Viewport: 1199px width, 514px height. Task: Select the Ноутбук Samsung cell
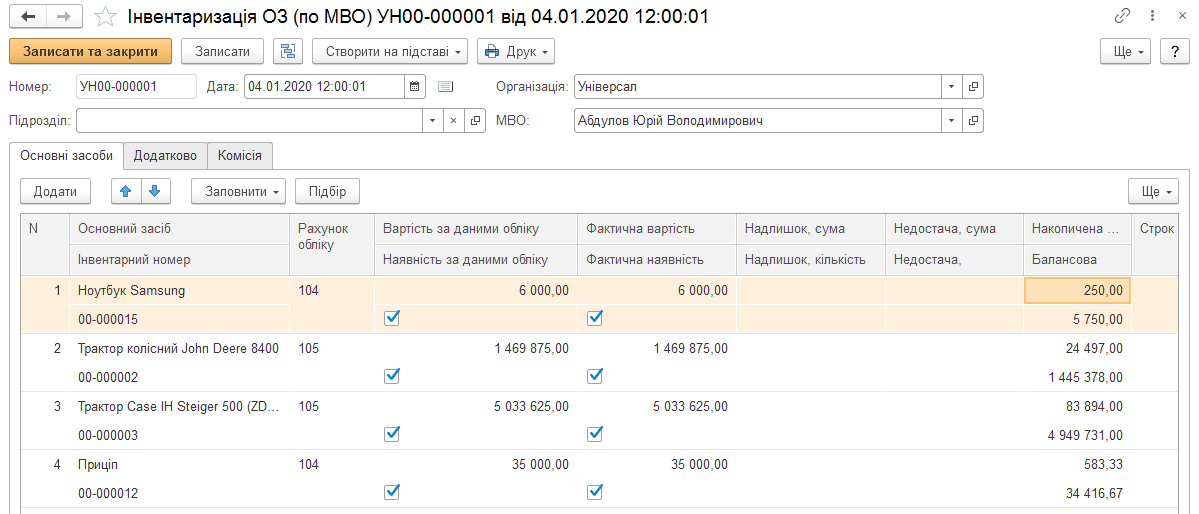180,290
